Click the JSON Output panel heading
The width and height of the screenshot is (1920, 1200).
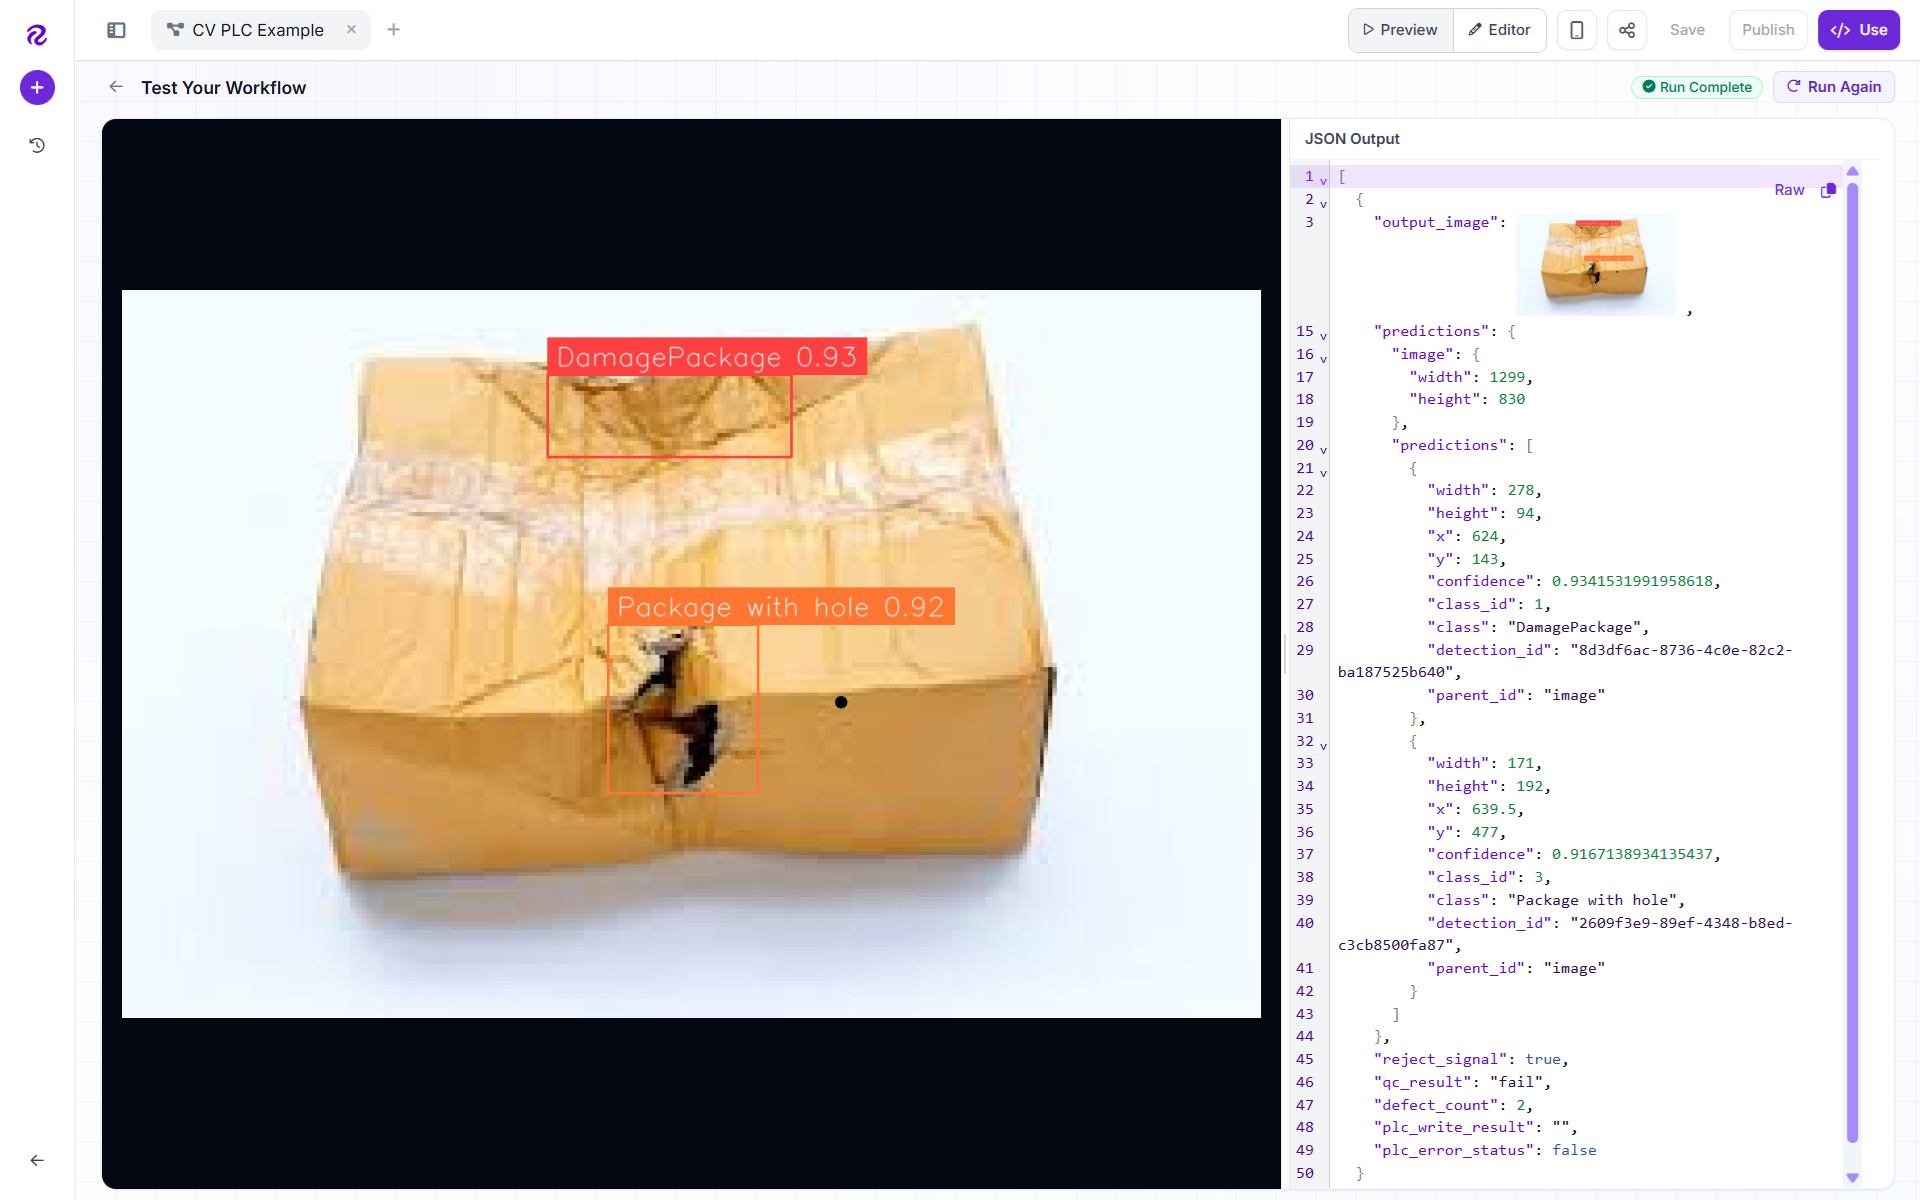(1352, 139)
